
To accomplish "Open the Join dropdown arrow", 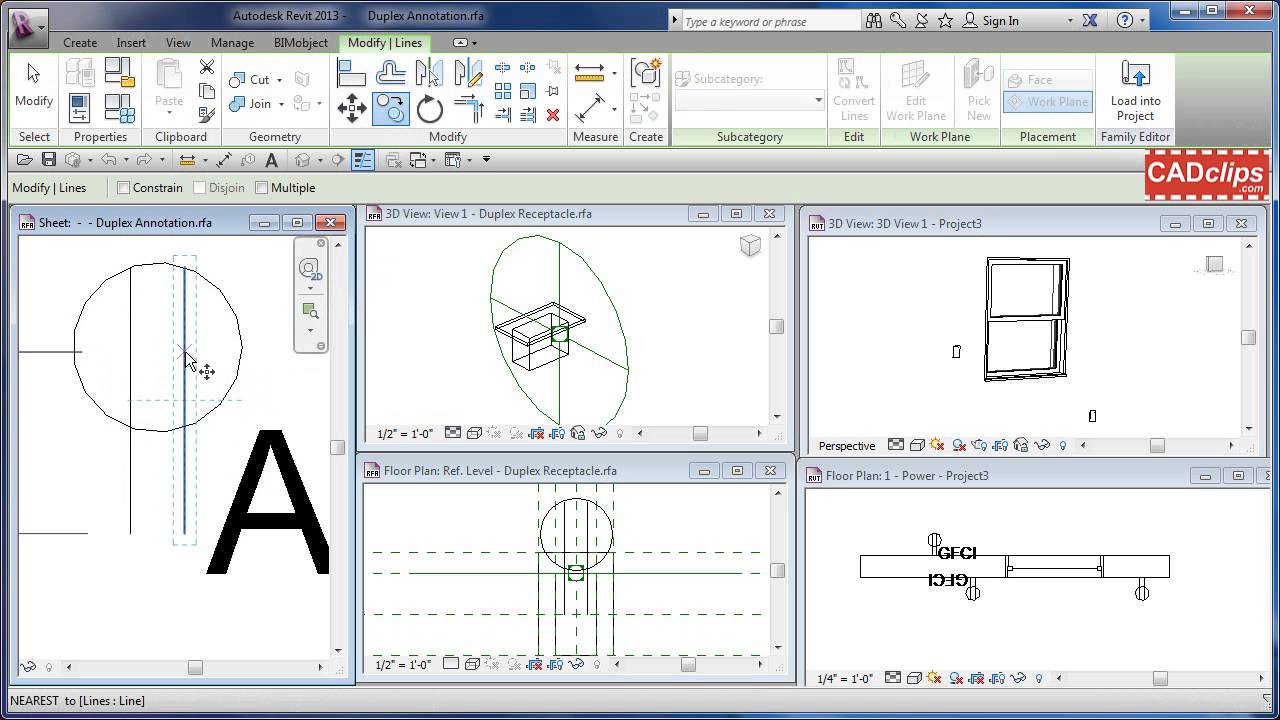I will coord(281,104).
